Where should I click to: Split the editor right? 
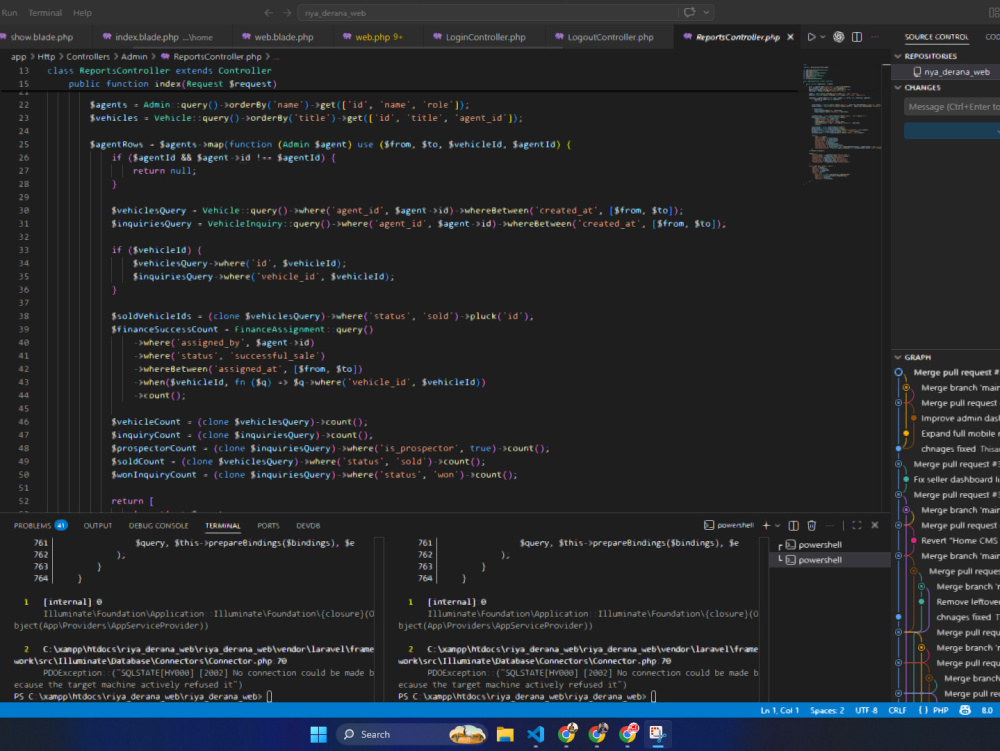[x=857, y=37]
